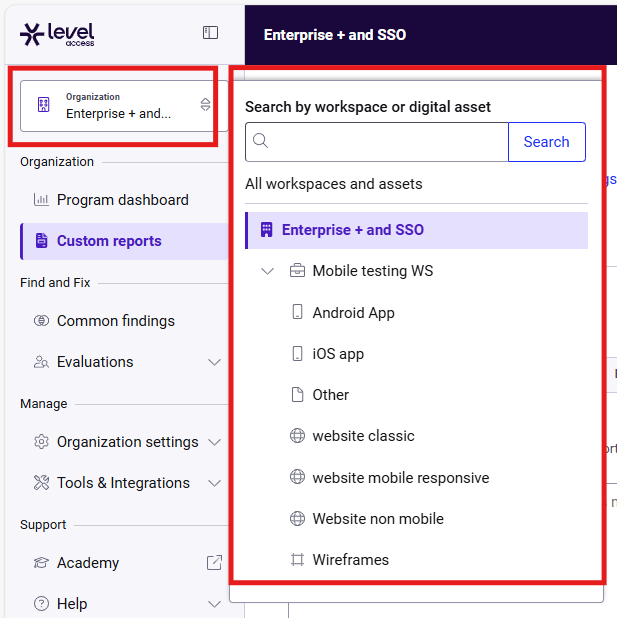Focus the workspace search input field
This screenshot has width=617, height=618.
(x=377, y=142)
